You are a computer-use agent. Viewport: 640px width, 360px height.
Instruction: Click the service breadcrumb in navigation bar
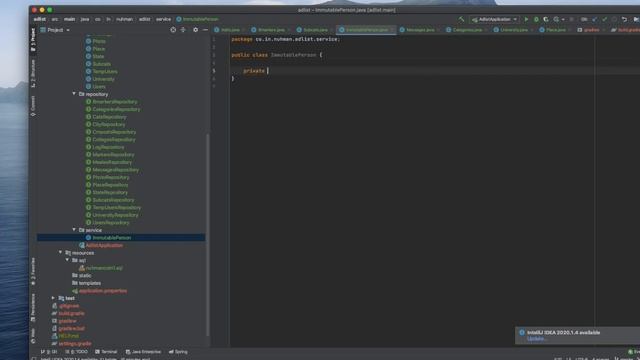point(163,19)
